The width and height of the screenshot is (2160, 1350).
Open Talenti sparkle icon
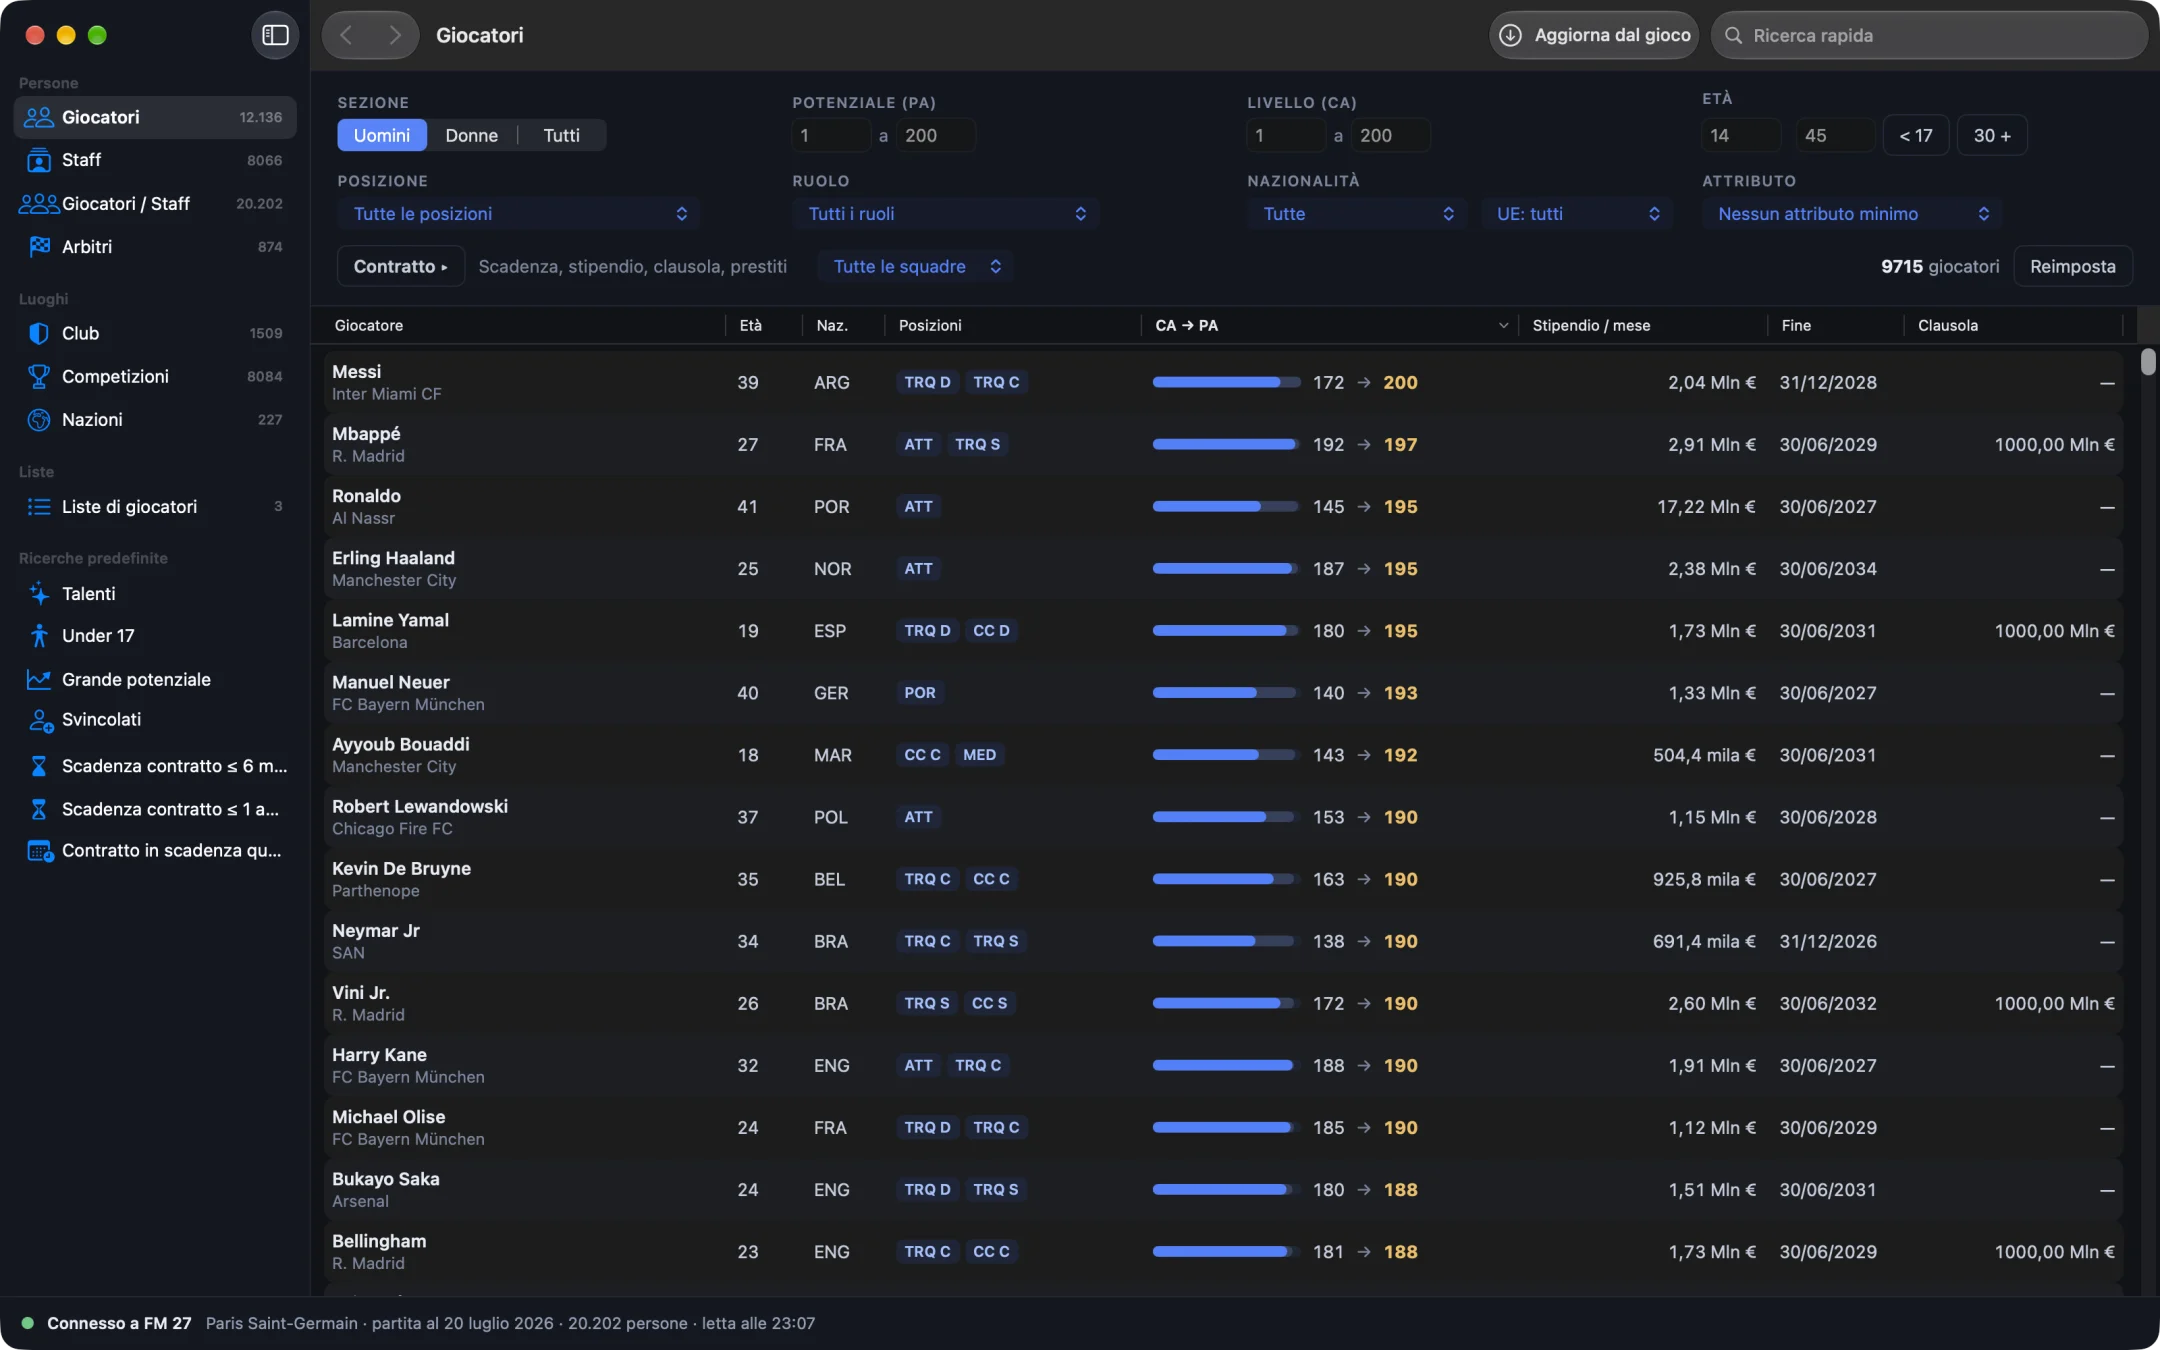(39, 593)
